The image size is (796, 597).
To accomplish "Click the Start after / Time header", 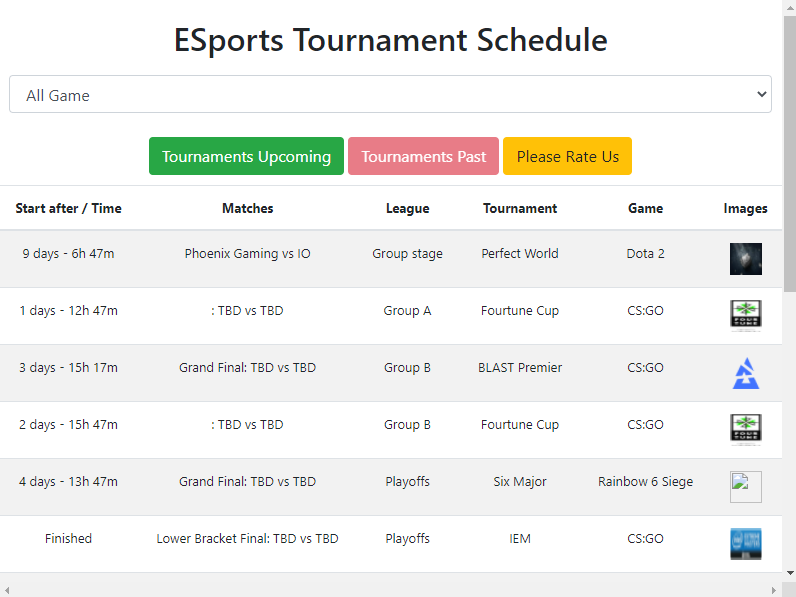I will click(68, 209).
